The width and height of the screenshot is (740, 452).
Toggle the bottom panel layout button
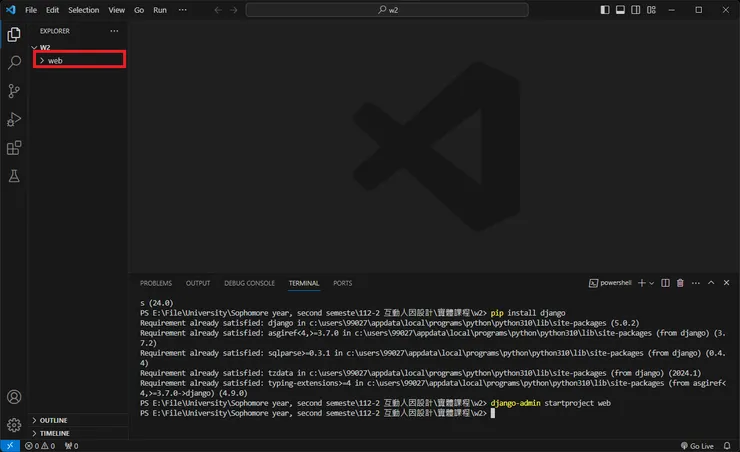(x=620, y=10)
